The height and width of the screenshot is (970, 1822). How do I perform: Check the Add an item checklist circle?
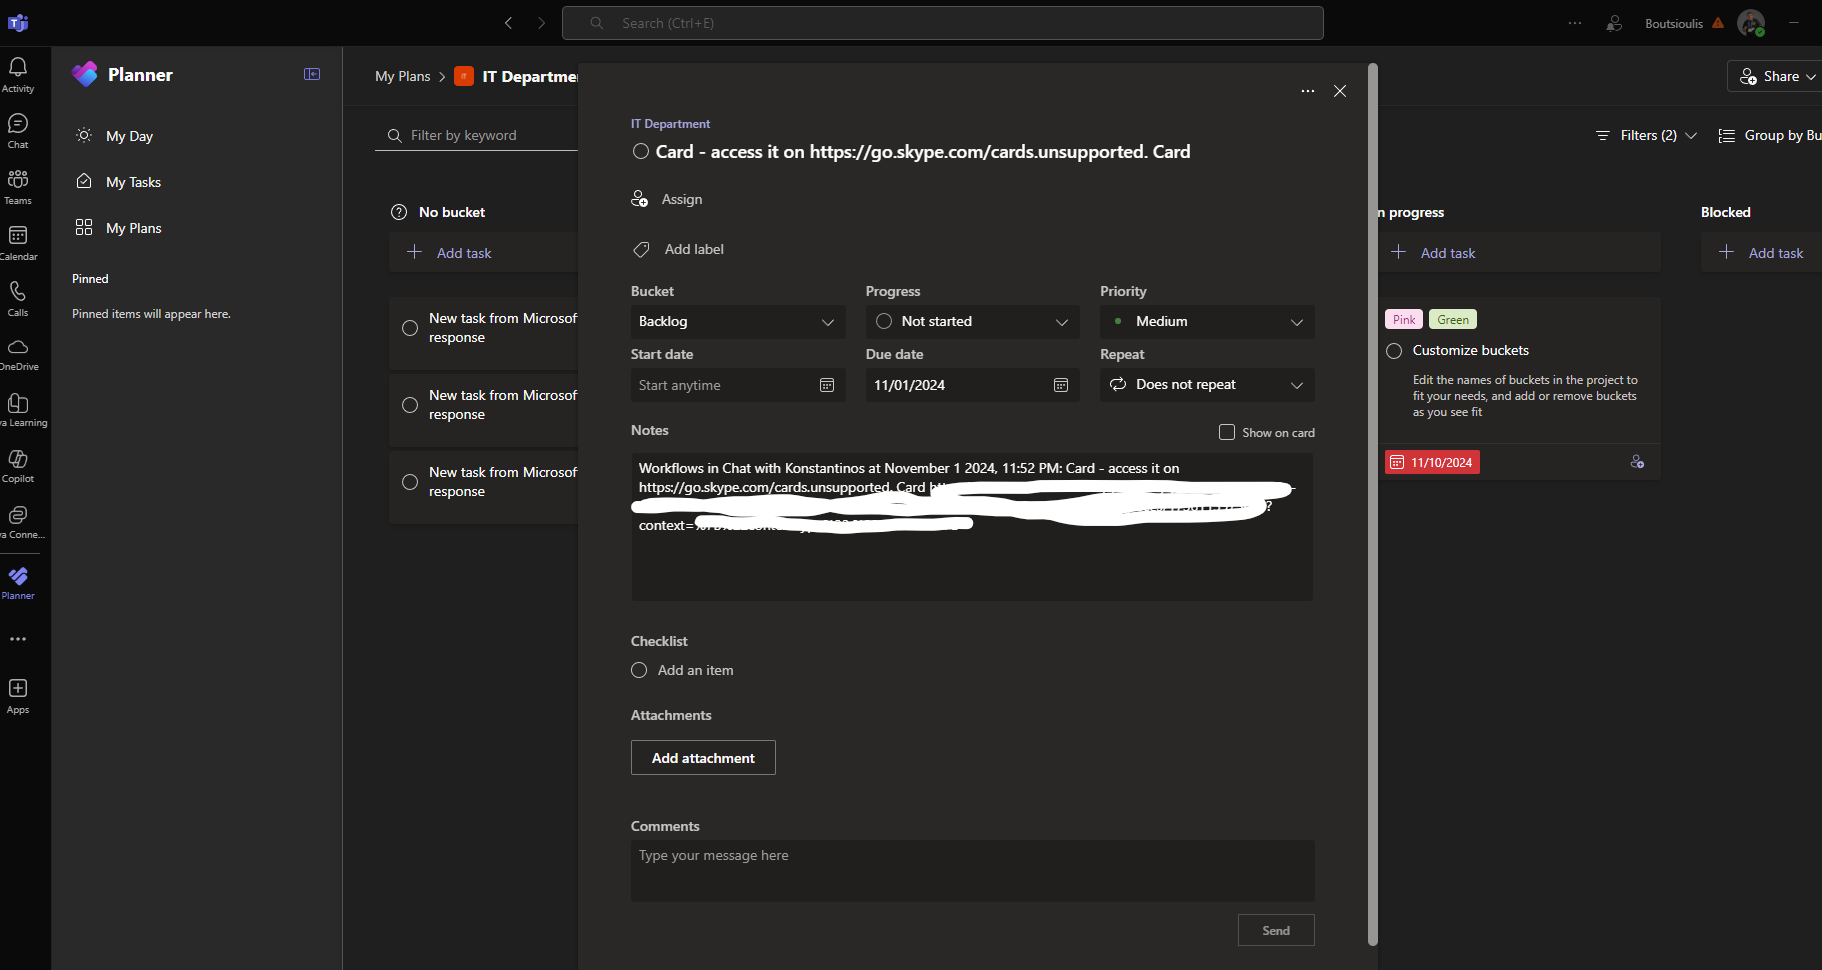[x=639, y=670]
